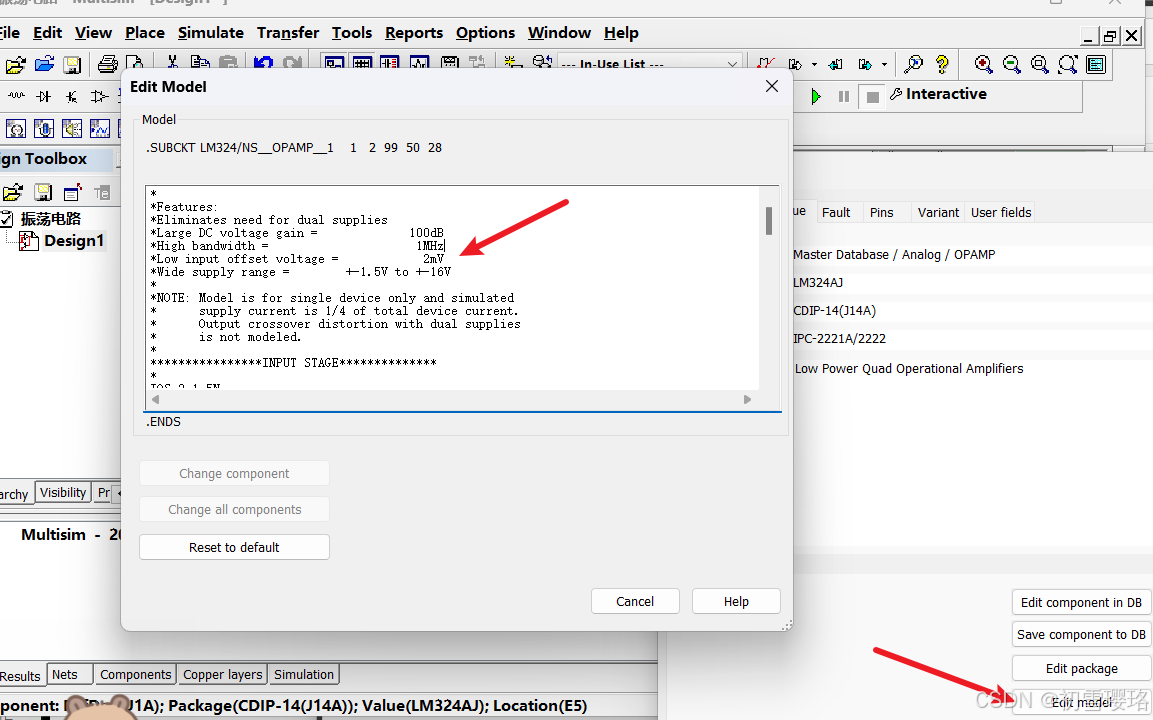Select Design1 in the design tree
The height and width of the screenshot is (720, 1153).
(74, 241)
